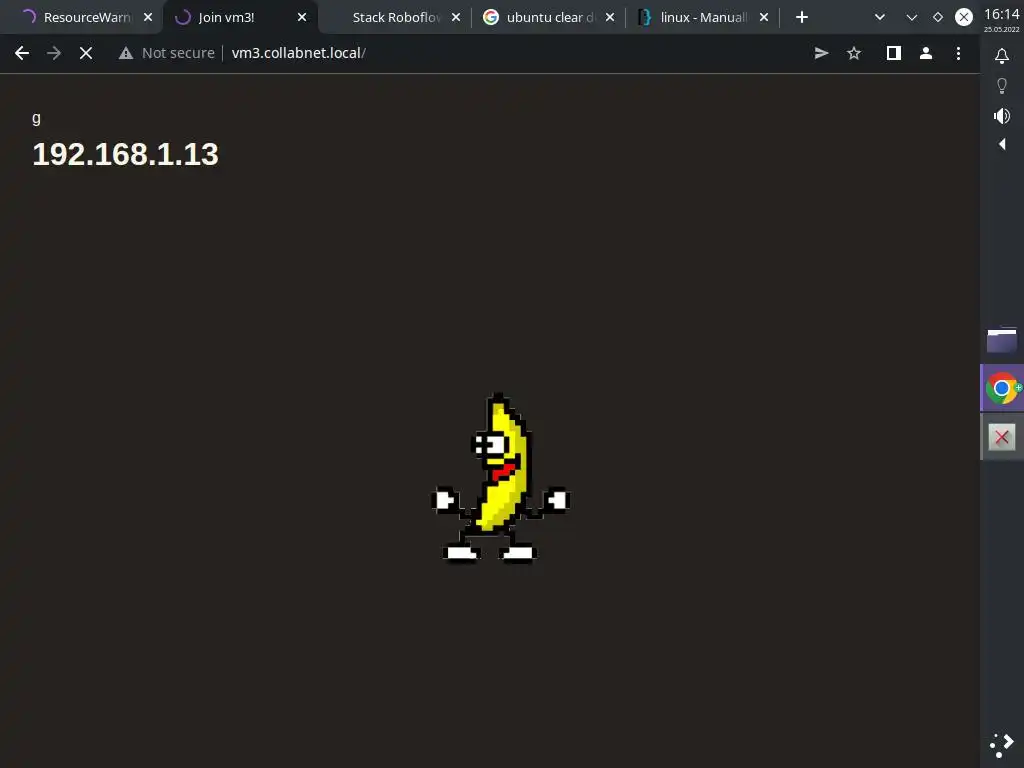Viewport: 1024px width, 768px height.
Task: Open a new browser tab
Action: point(802,17)
